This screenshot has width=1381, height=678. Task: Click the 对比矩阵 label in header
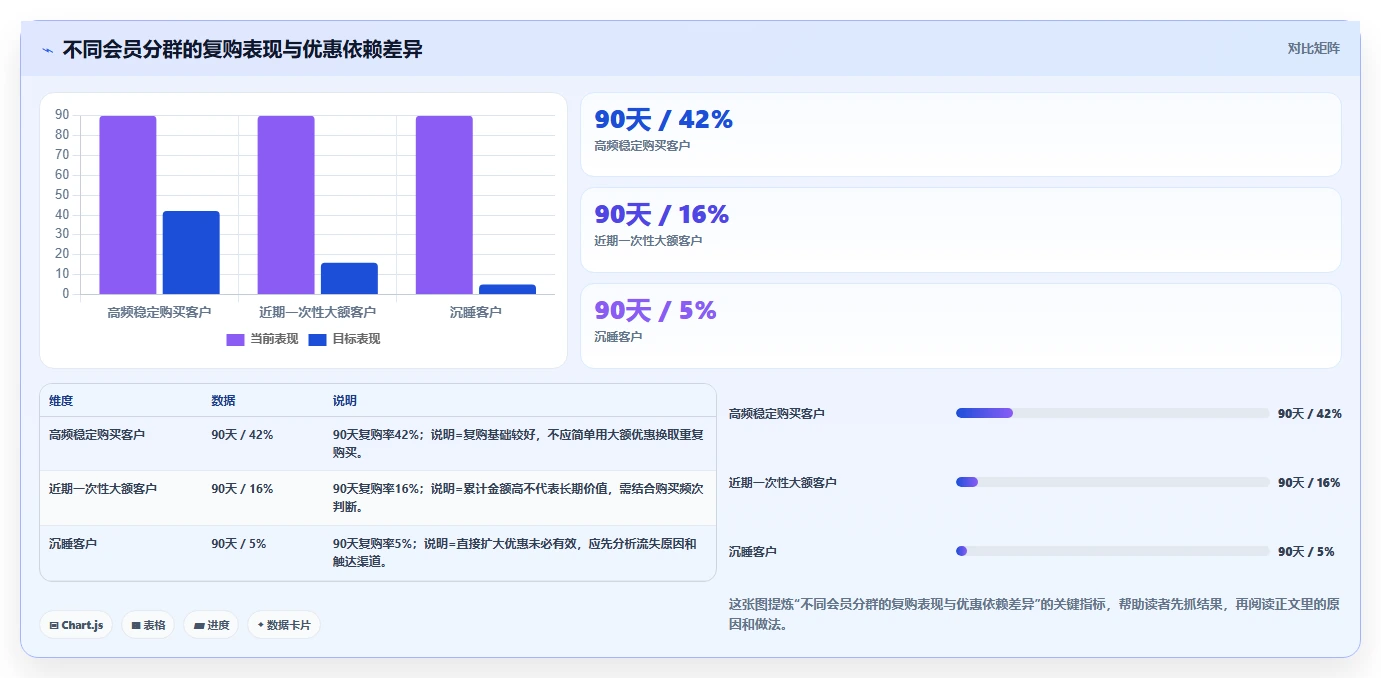(x=1313, y=48)
